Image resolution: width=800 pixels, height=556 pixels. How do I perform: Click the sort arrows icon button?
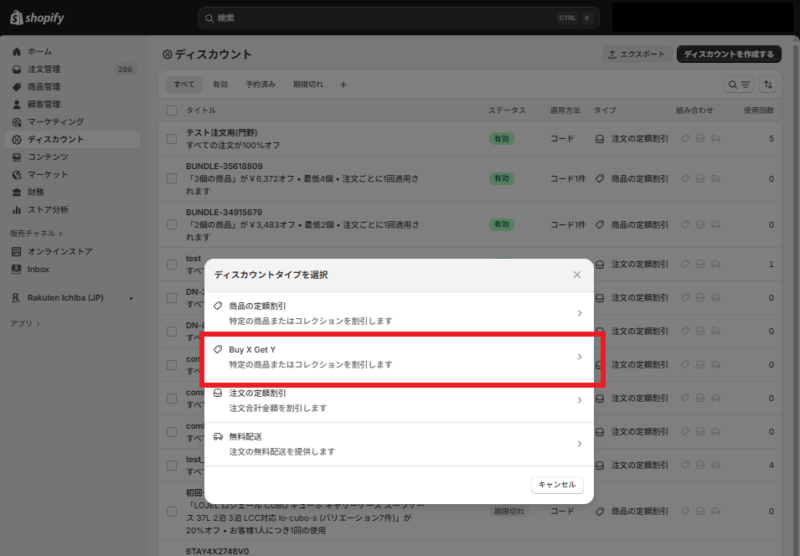(768, 85)
